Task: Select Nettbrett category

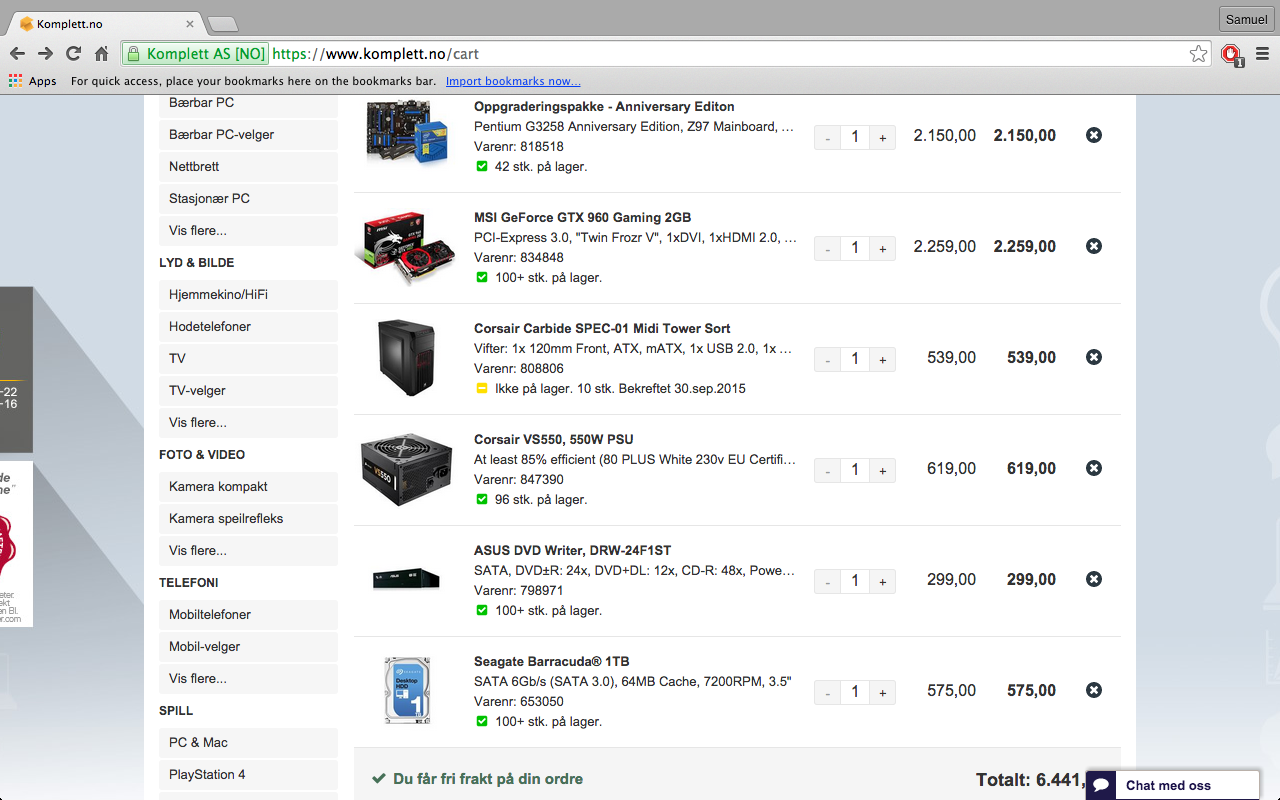Action: [x=248, y=166]
